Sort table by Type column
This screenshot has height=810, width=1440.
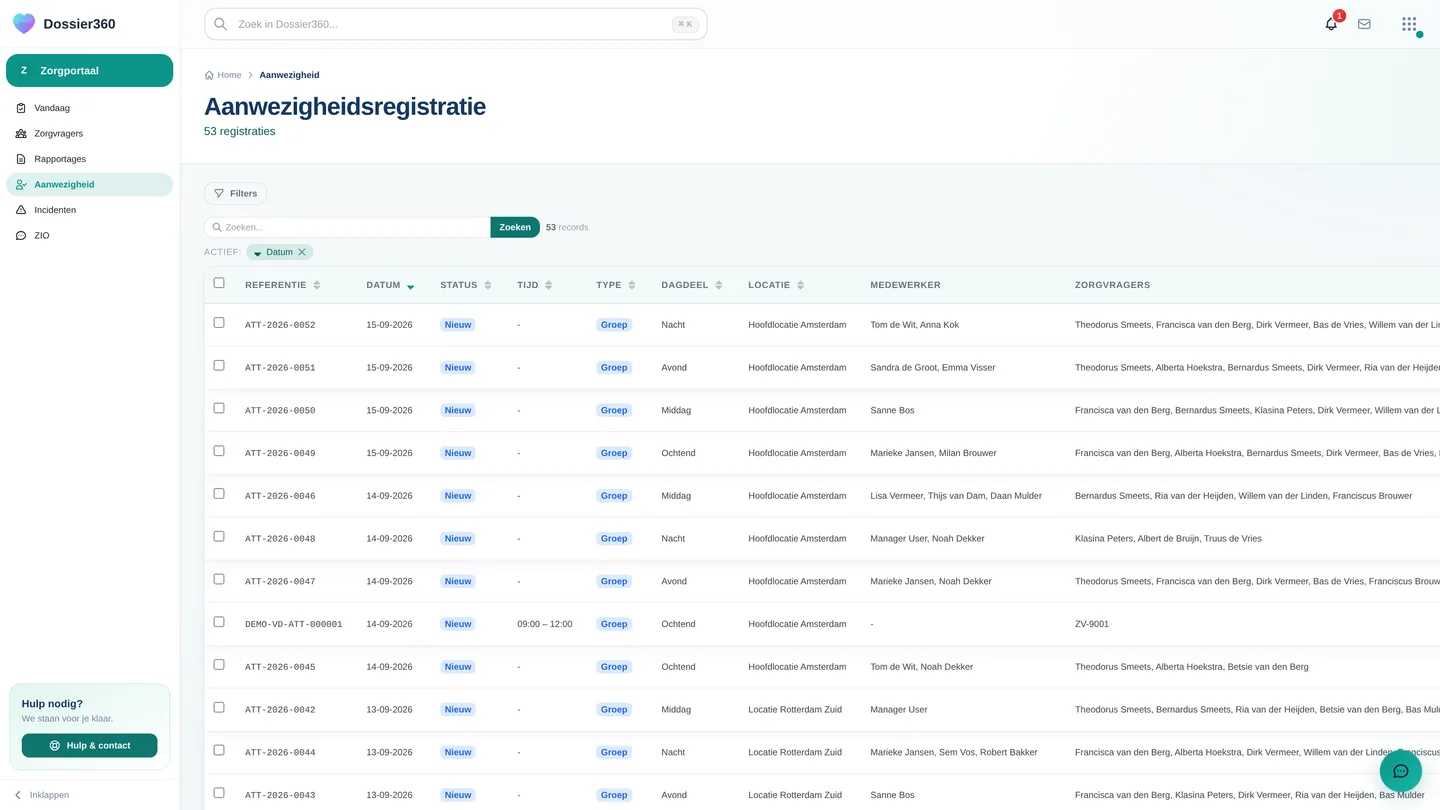615,285
